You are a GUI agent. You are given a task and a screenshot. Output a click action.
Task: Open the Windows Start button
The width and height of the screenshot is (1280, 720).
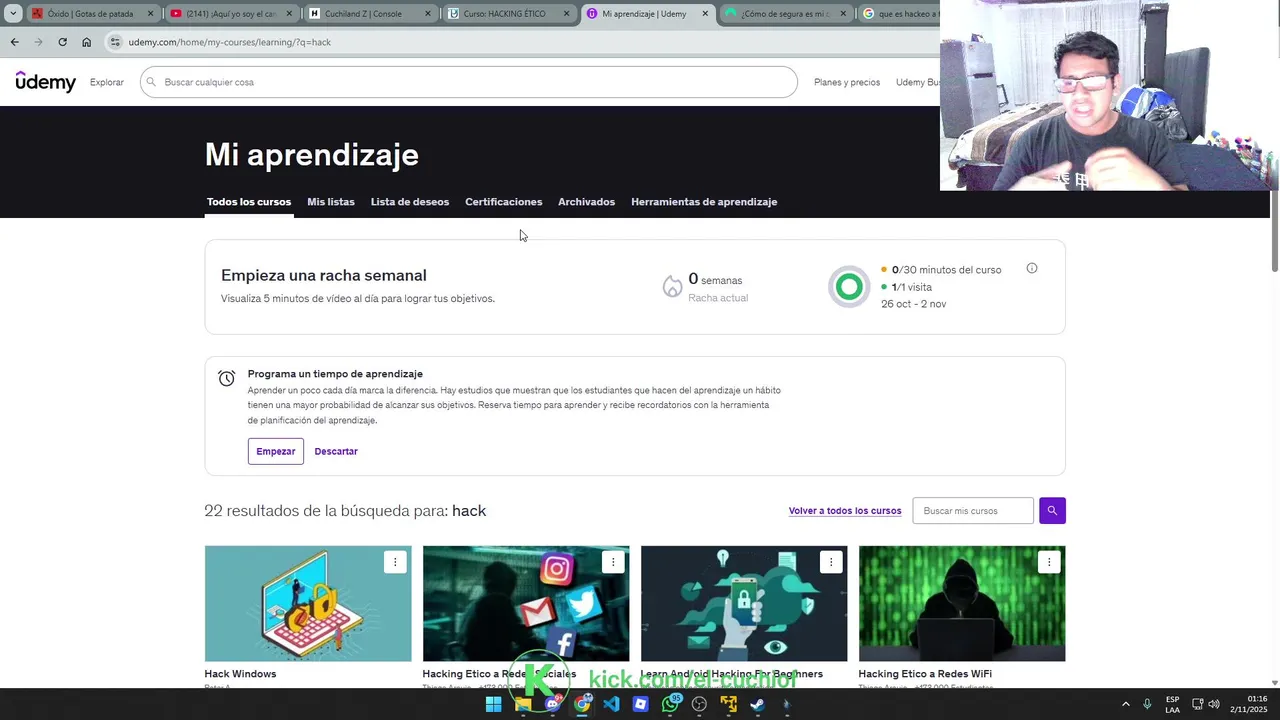point(493,704)
